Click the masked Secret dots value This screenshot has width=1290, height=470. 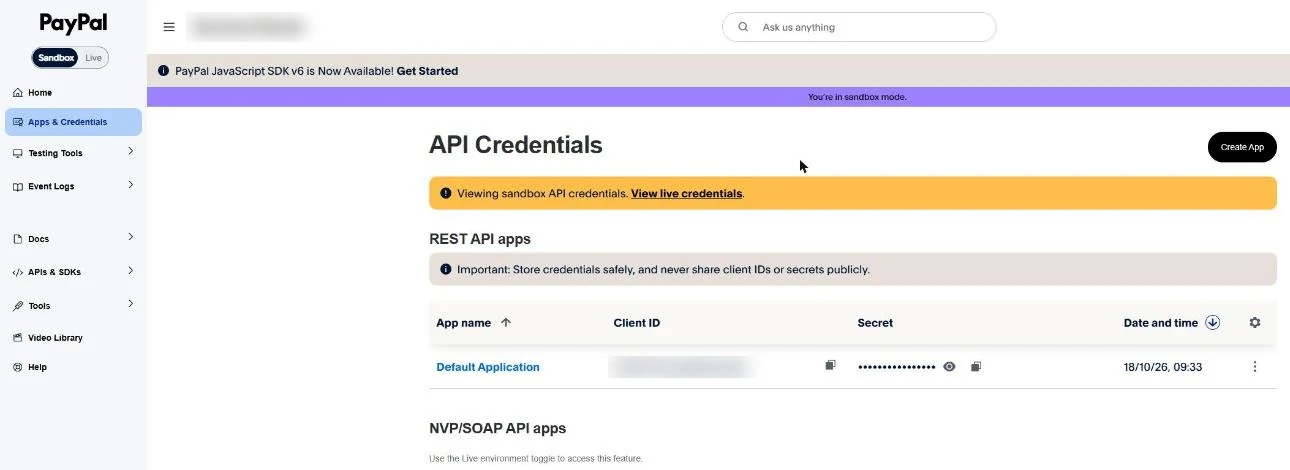coord(896,367)
